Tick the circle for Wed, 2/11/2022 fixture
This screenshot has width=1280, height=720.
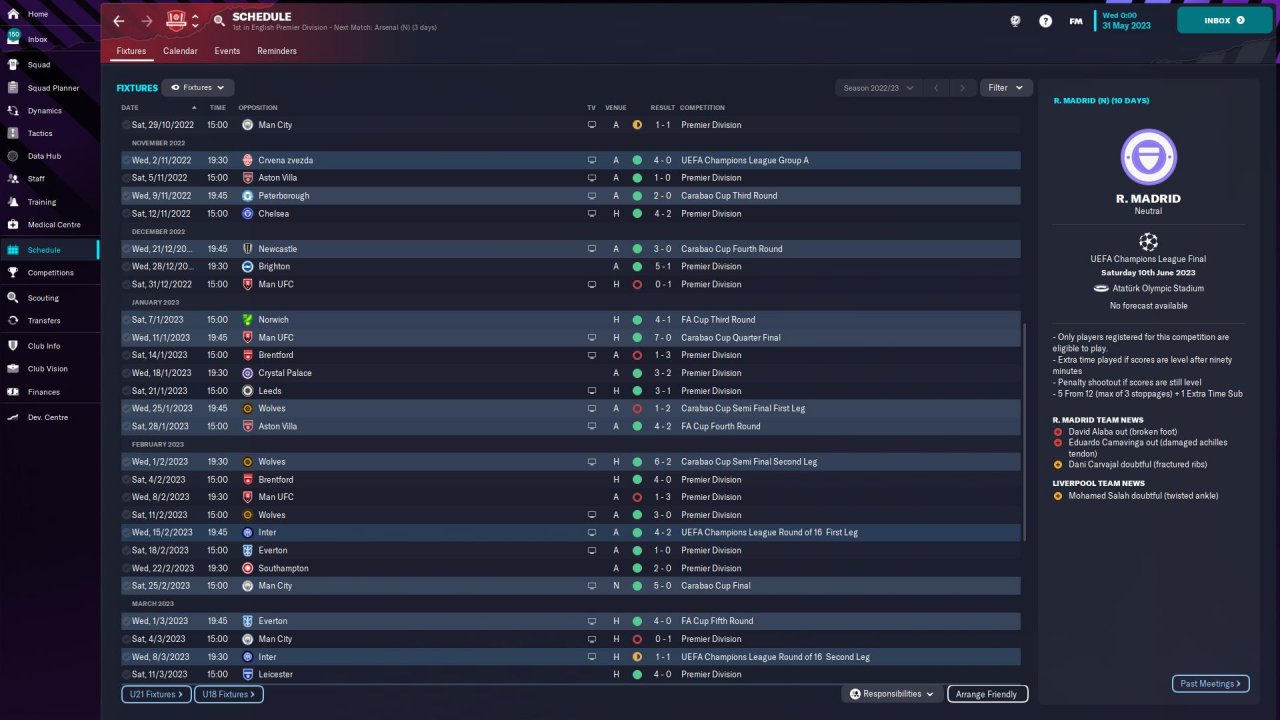[x=126, y=160]
